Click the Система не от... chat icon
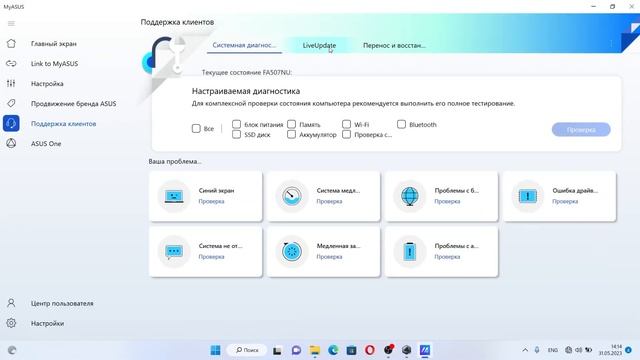Image resolution: width=640 pixels, height=360 pixels. point(174,252)
